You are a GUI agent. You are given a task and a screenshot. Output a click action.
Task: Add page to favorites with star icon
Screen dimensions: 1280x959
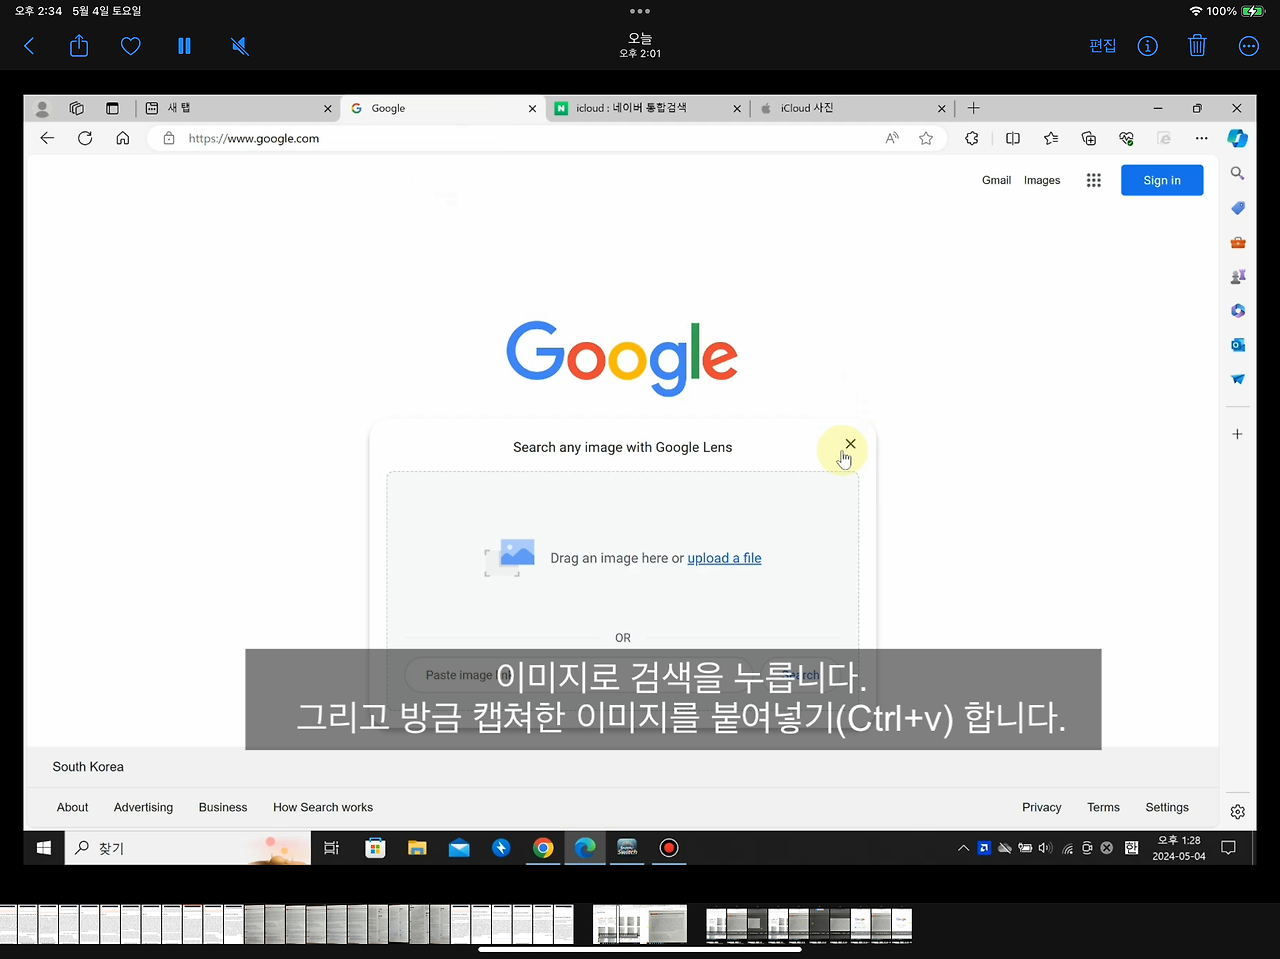pyautogui.click(x=926, y=138)
